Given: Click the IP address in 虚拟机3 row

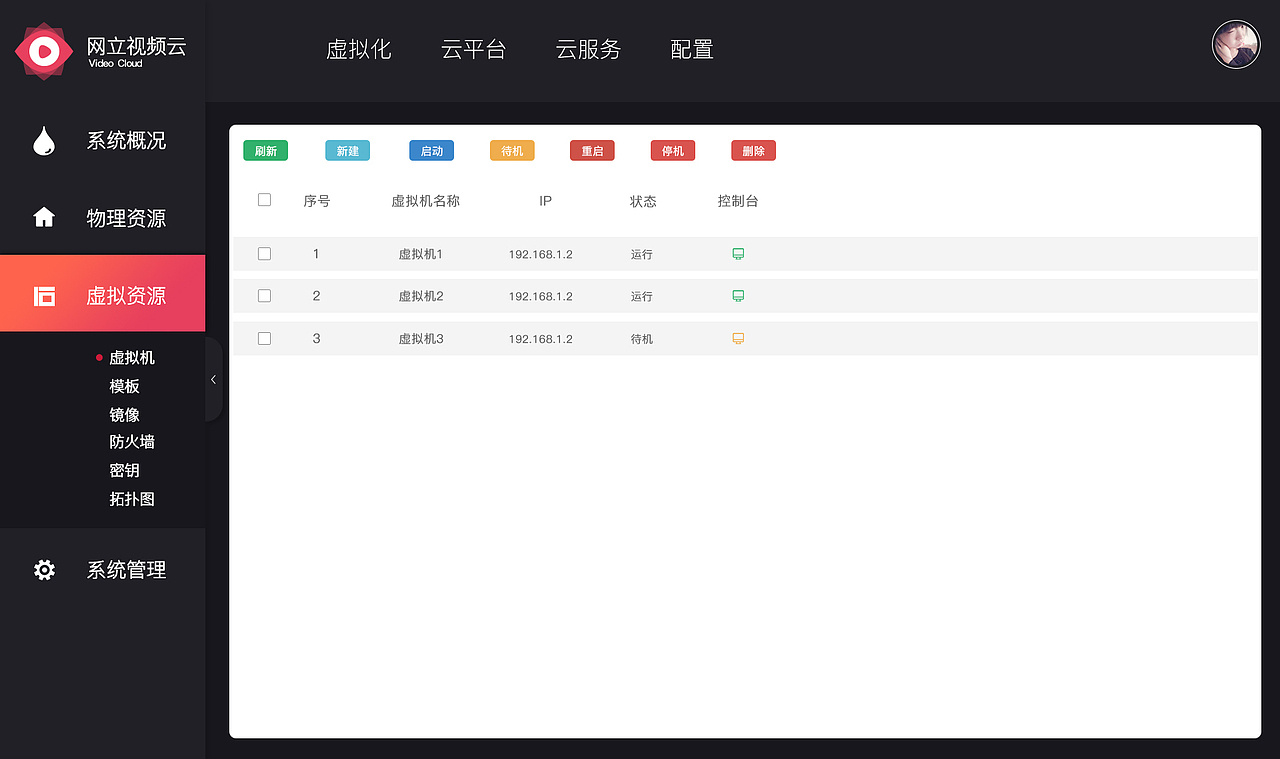Looking at the screenshot, I should point(541,339).
